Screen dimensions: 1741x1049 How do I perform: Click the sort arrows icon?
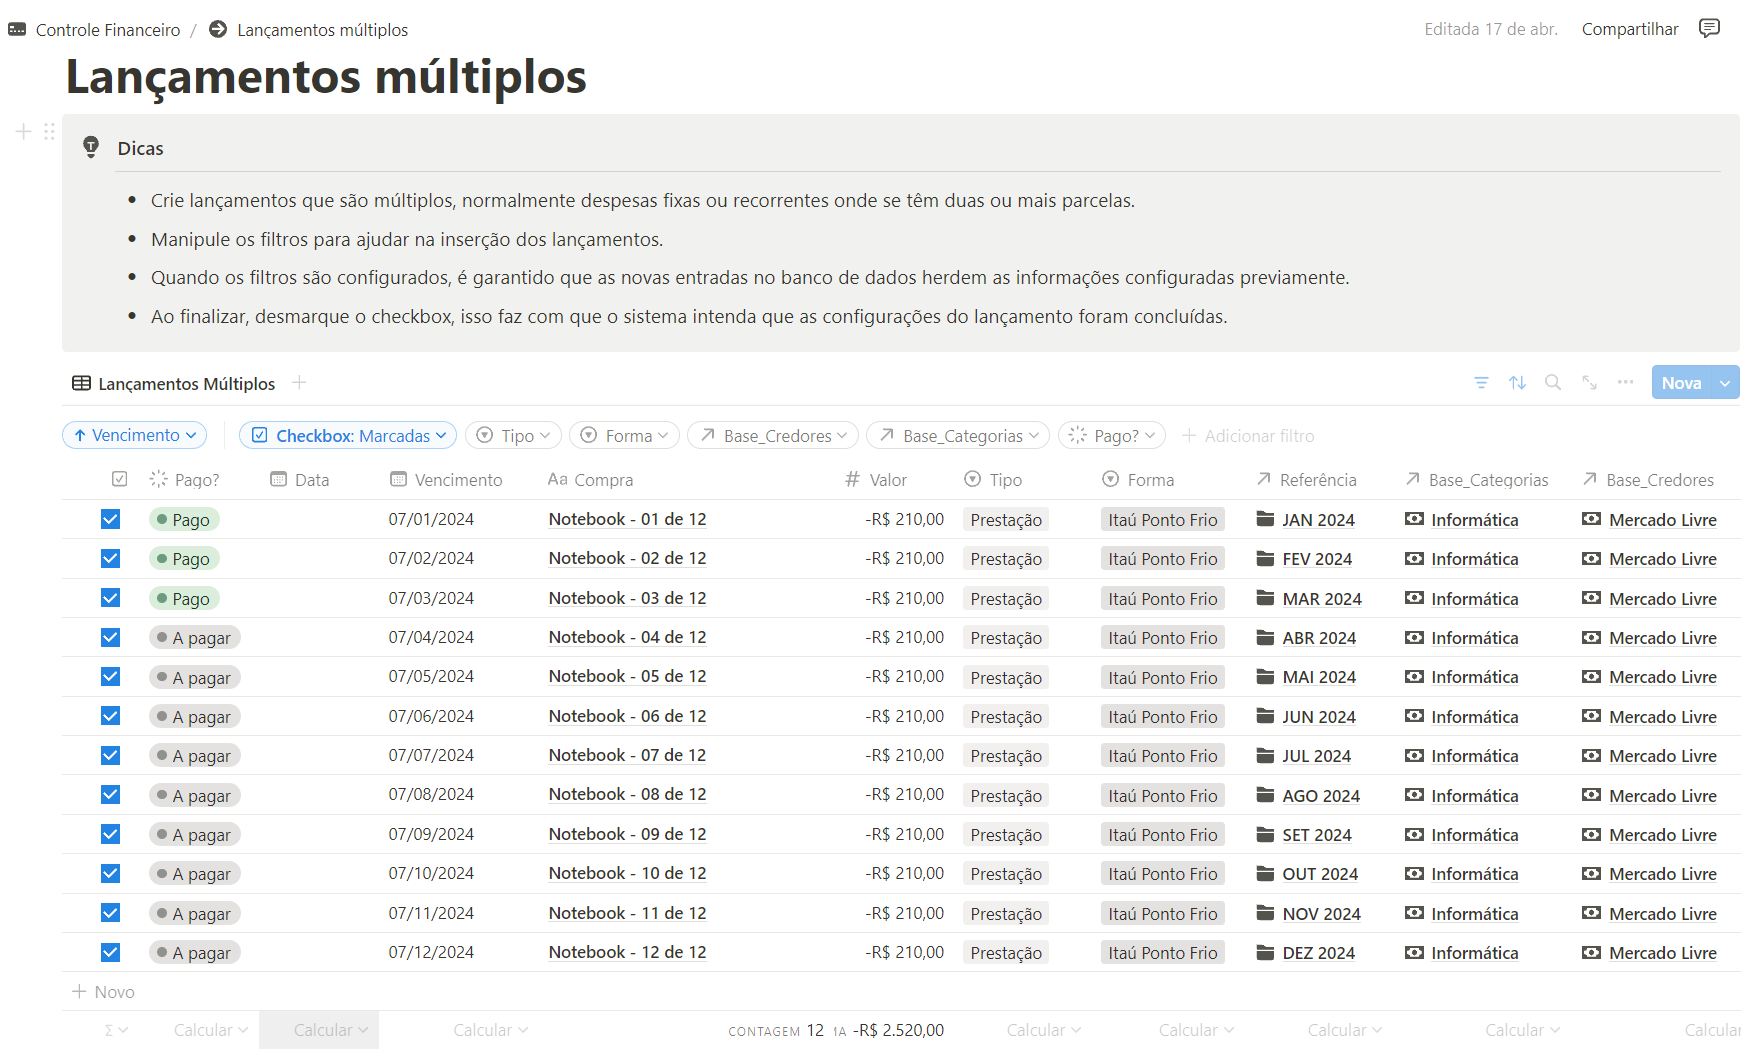[x=1517, y=383]
